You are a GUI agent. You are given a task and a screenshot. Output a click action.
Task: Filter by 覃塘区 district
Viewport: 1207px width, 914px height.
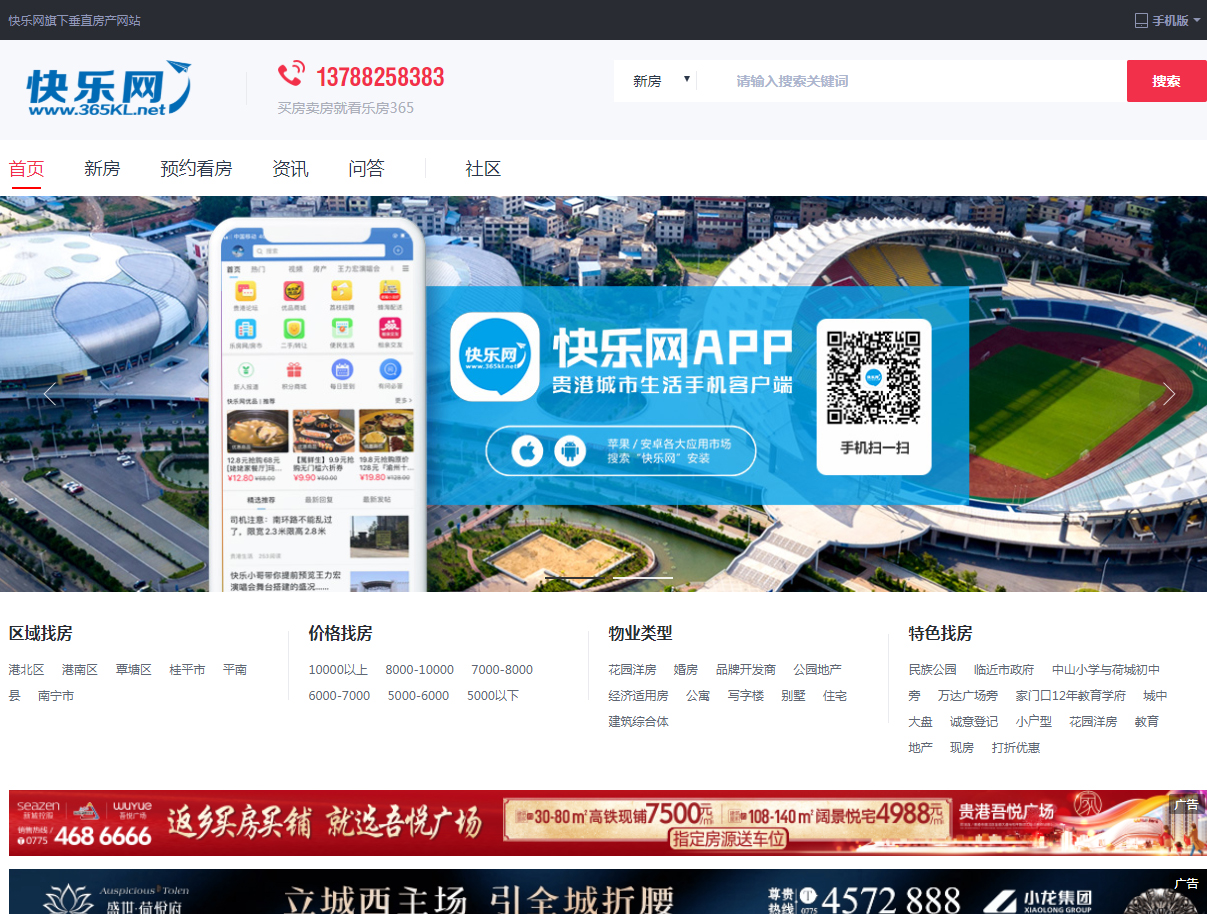(x=133, y=669)
